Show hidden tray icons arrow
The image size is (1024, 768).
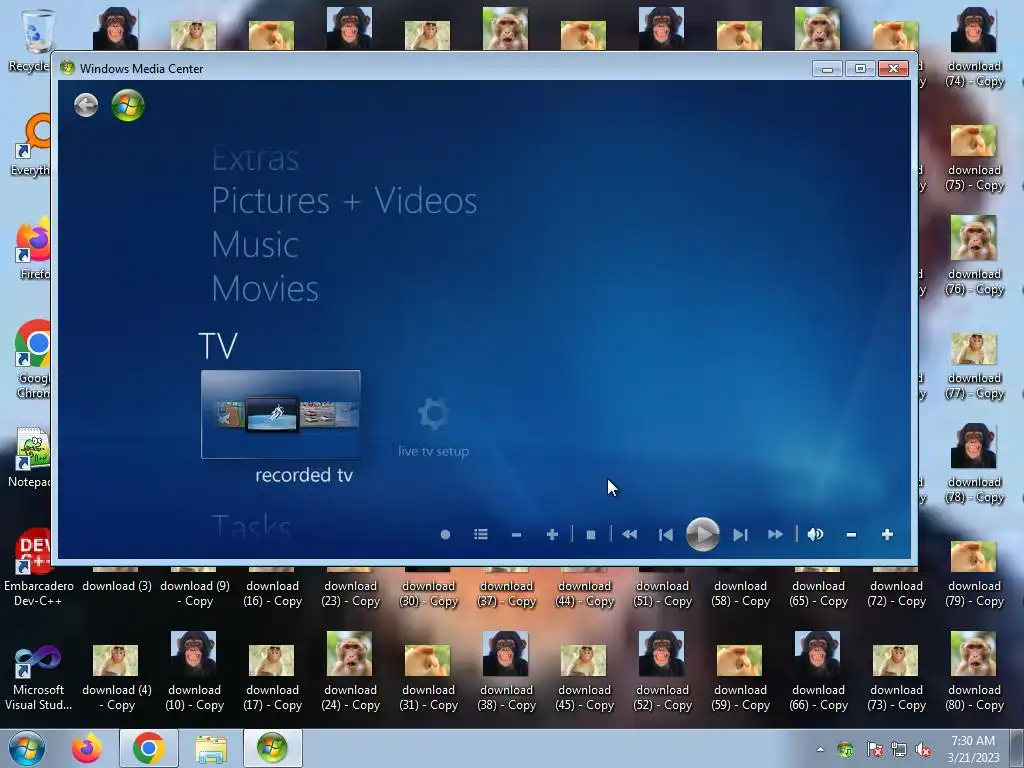(x=820, y=749)
